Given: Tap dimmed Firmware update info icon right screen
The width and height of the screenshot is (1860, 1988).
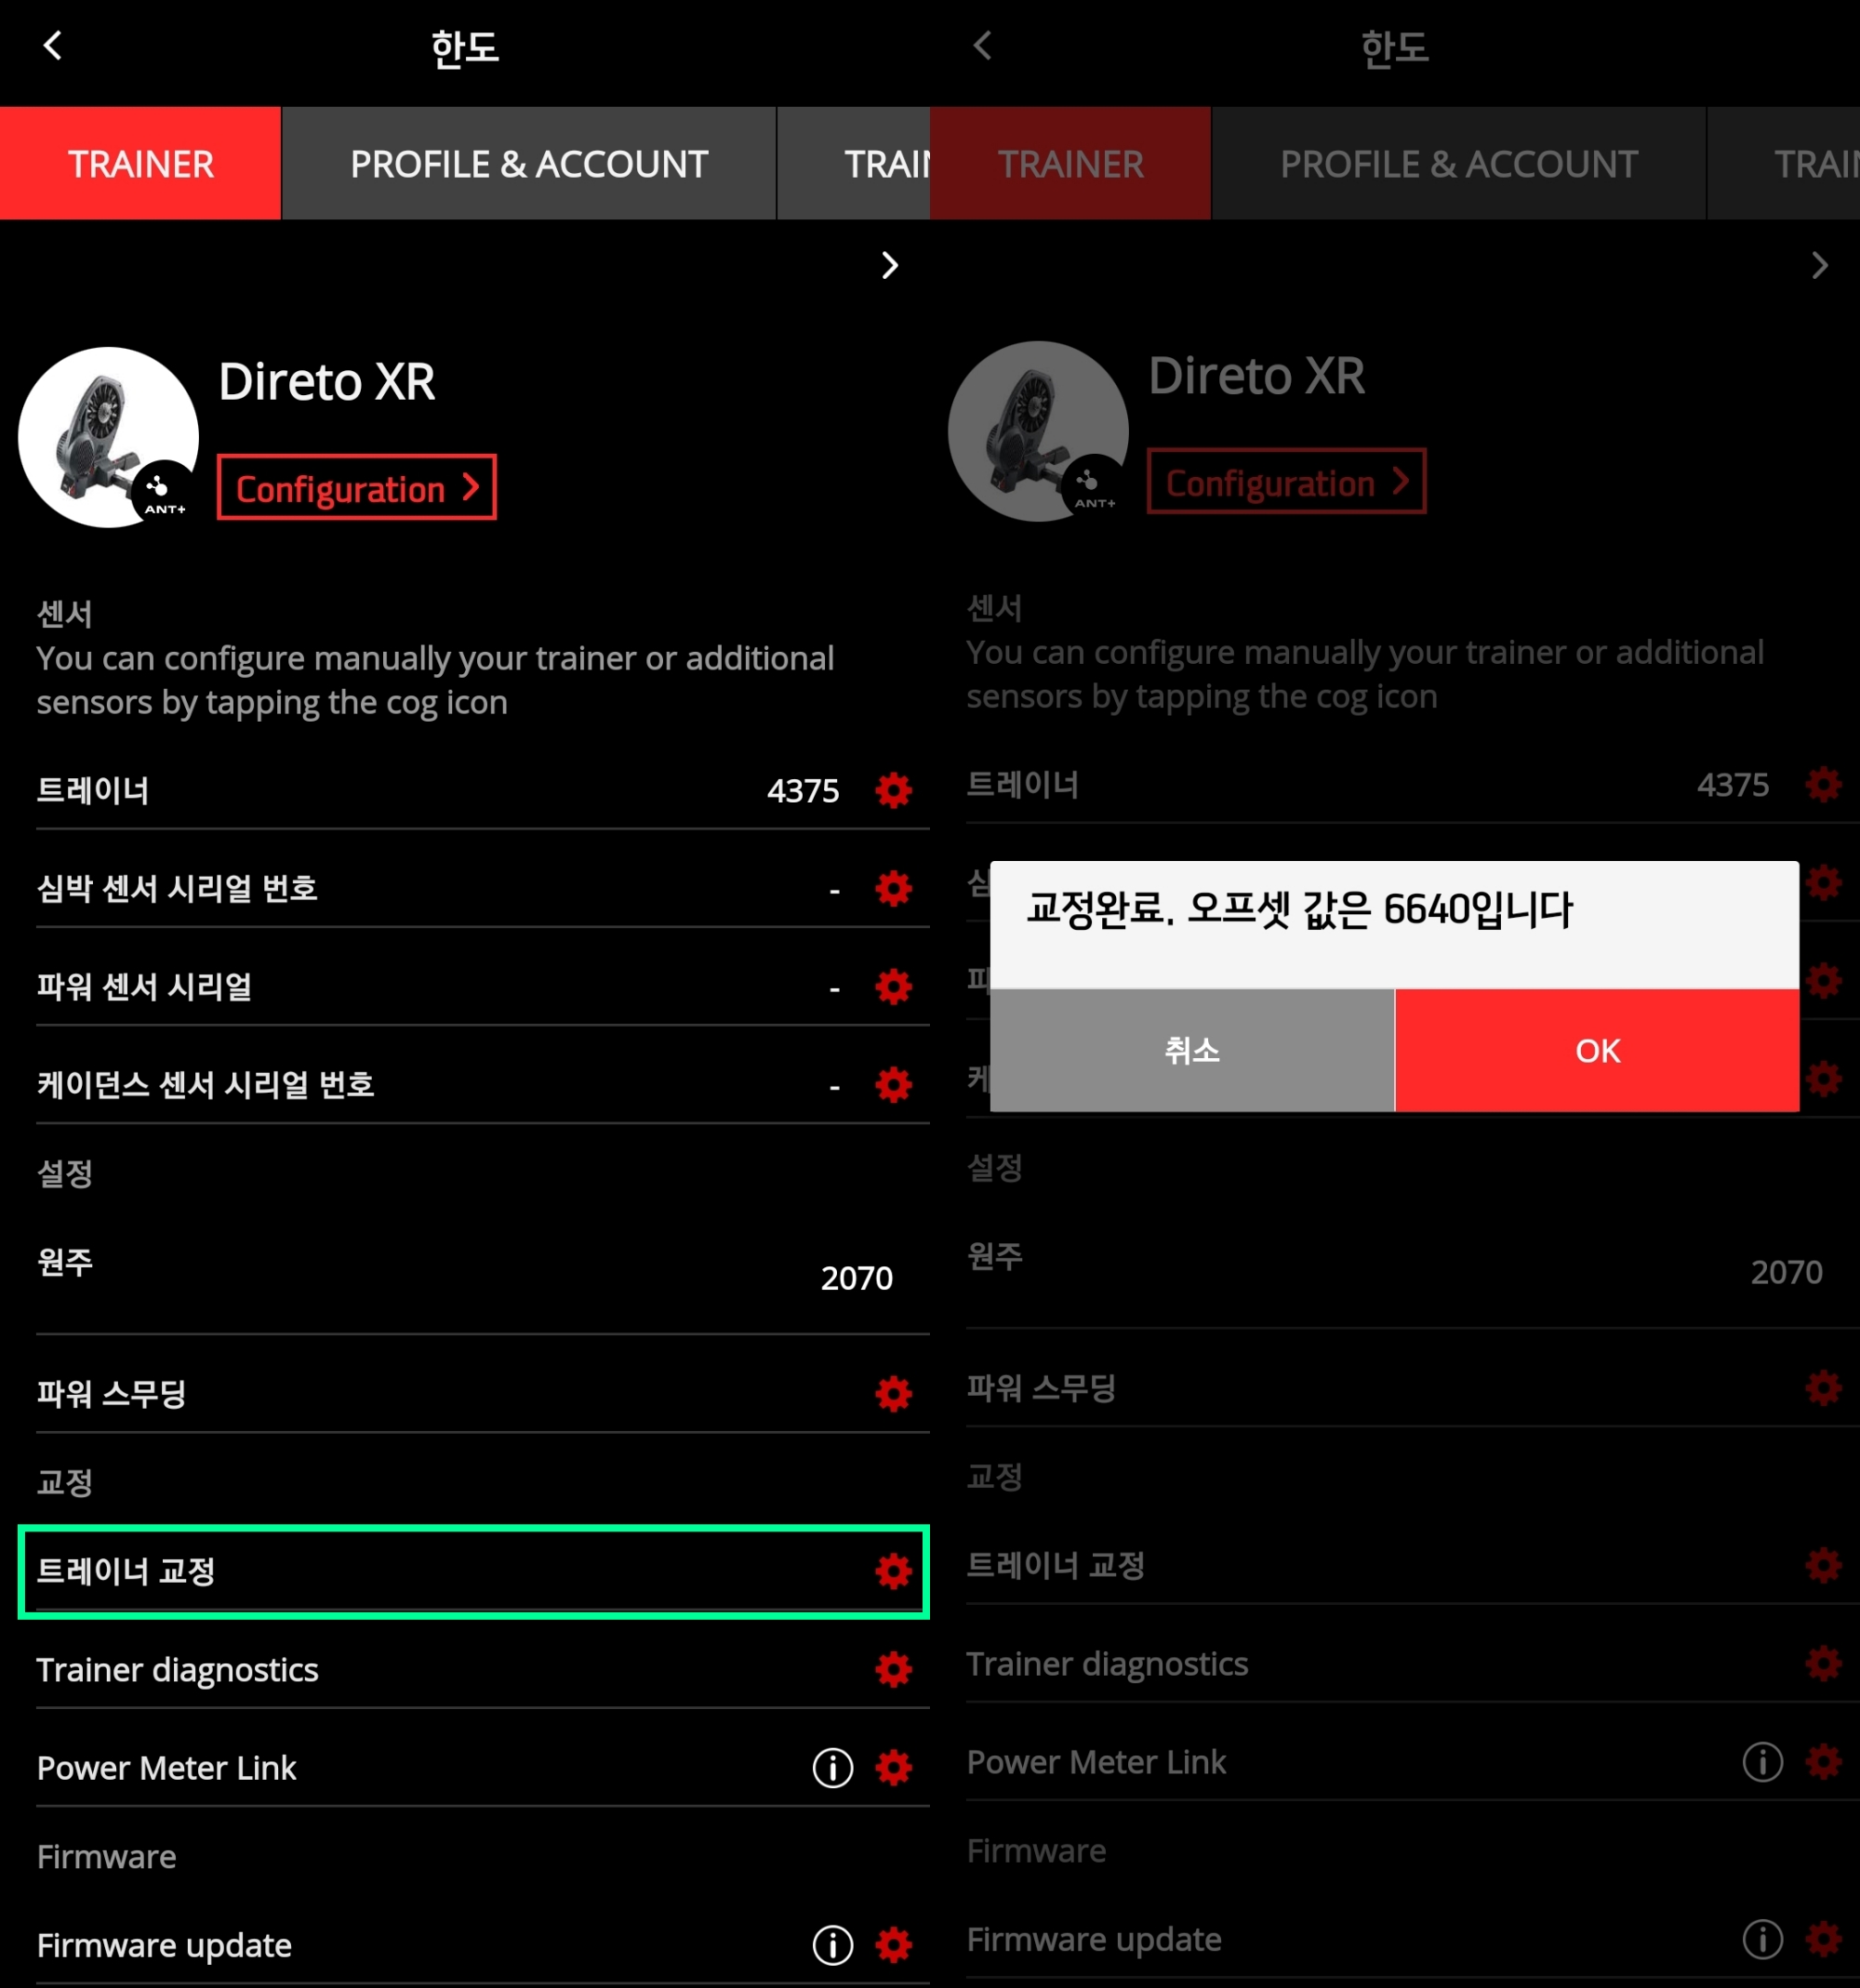Looking at the screenshot, I should (1762, 1938).
